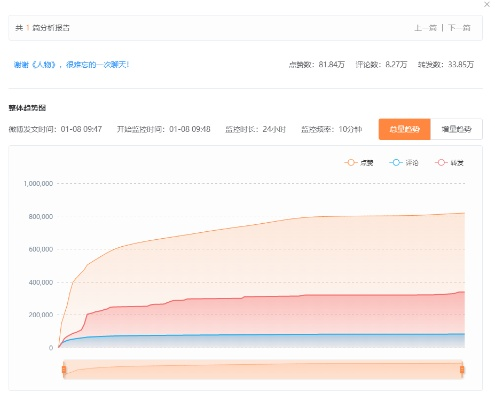Close the analysis report dialog

click(x=487, y=4)
